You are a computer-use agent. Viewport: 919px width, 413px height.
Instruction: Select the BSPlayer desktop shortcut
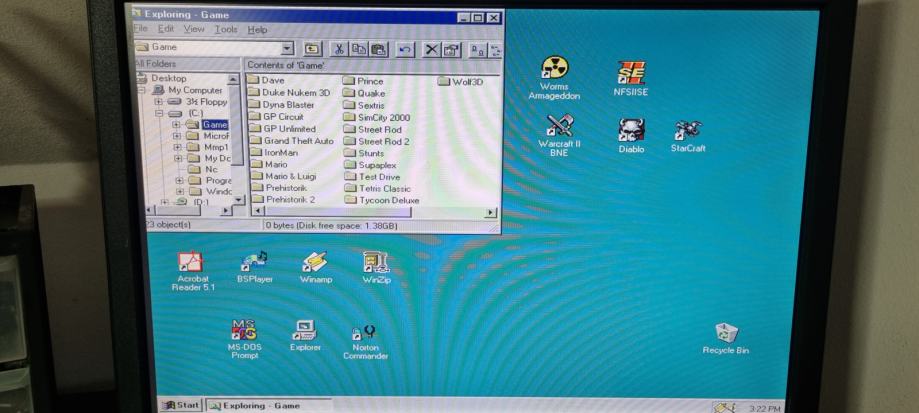255,267
